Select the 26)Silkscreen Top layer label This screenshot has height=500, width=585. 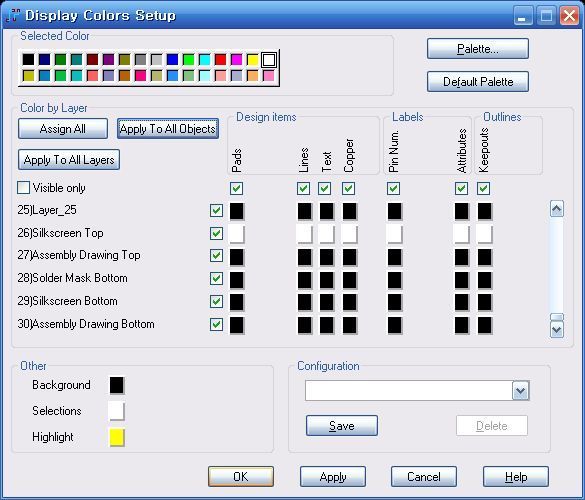click(60, 233)
